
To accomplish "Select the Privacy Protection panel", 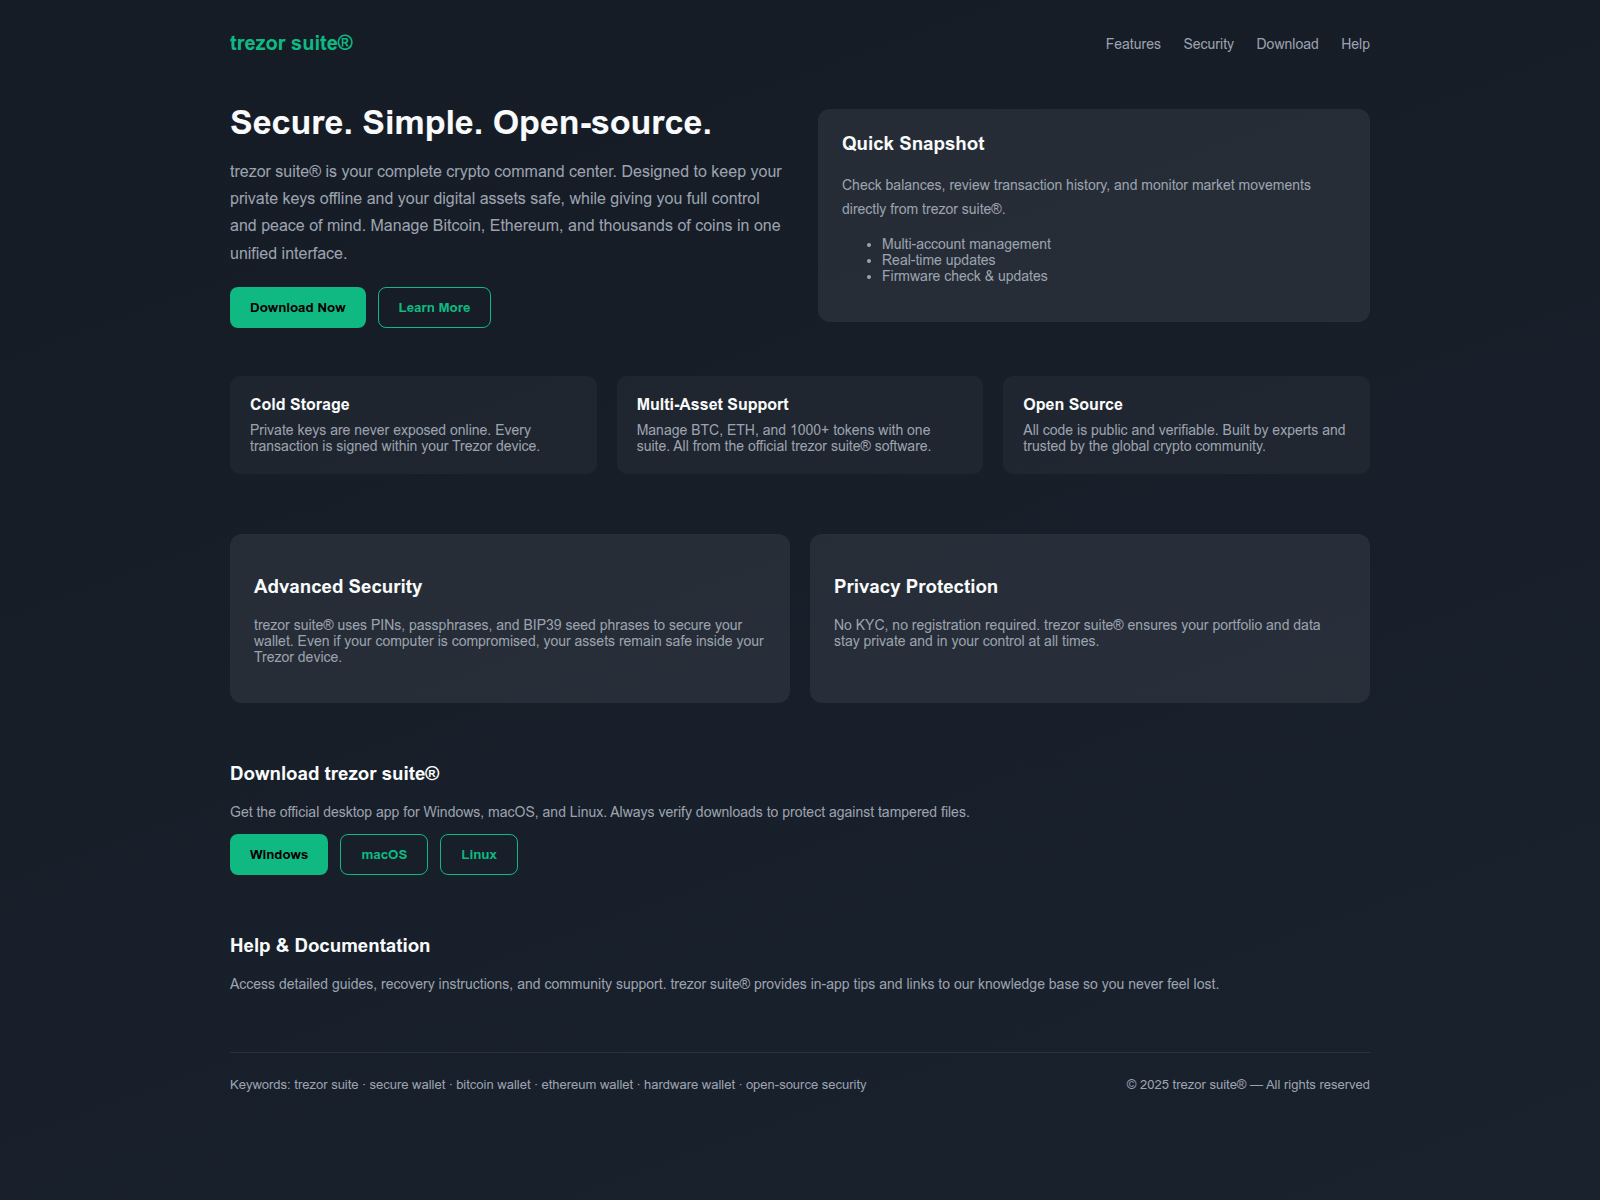I will (1089, 618).
